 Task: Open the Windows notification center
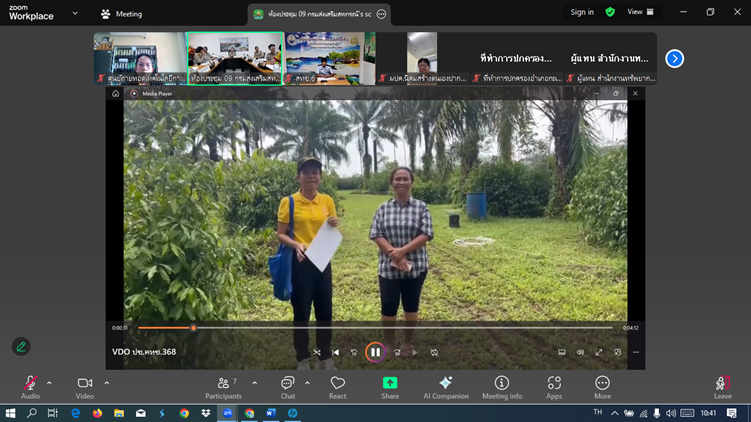click(731, 413)
